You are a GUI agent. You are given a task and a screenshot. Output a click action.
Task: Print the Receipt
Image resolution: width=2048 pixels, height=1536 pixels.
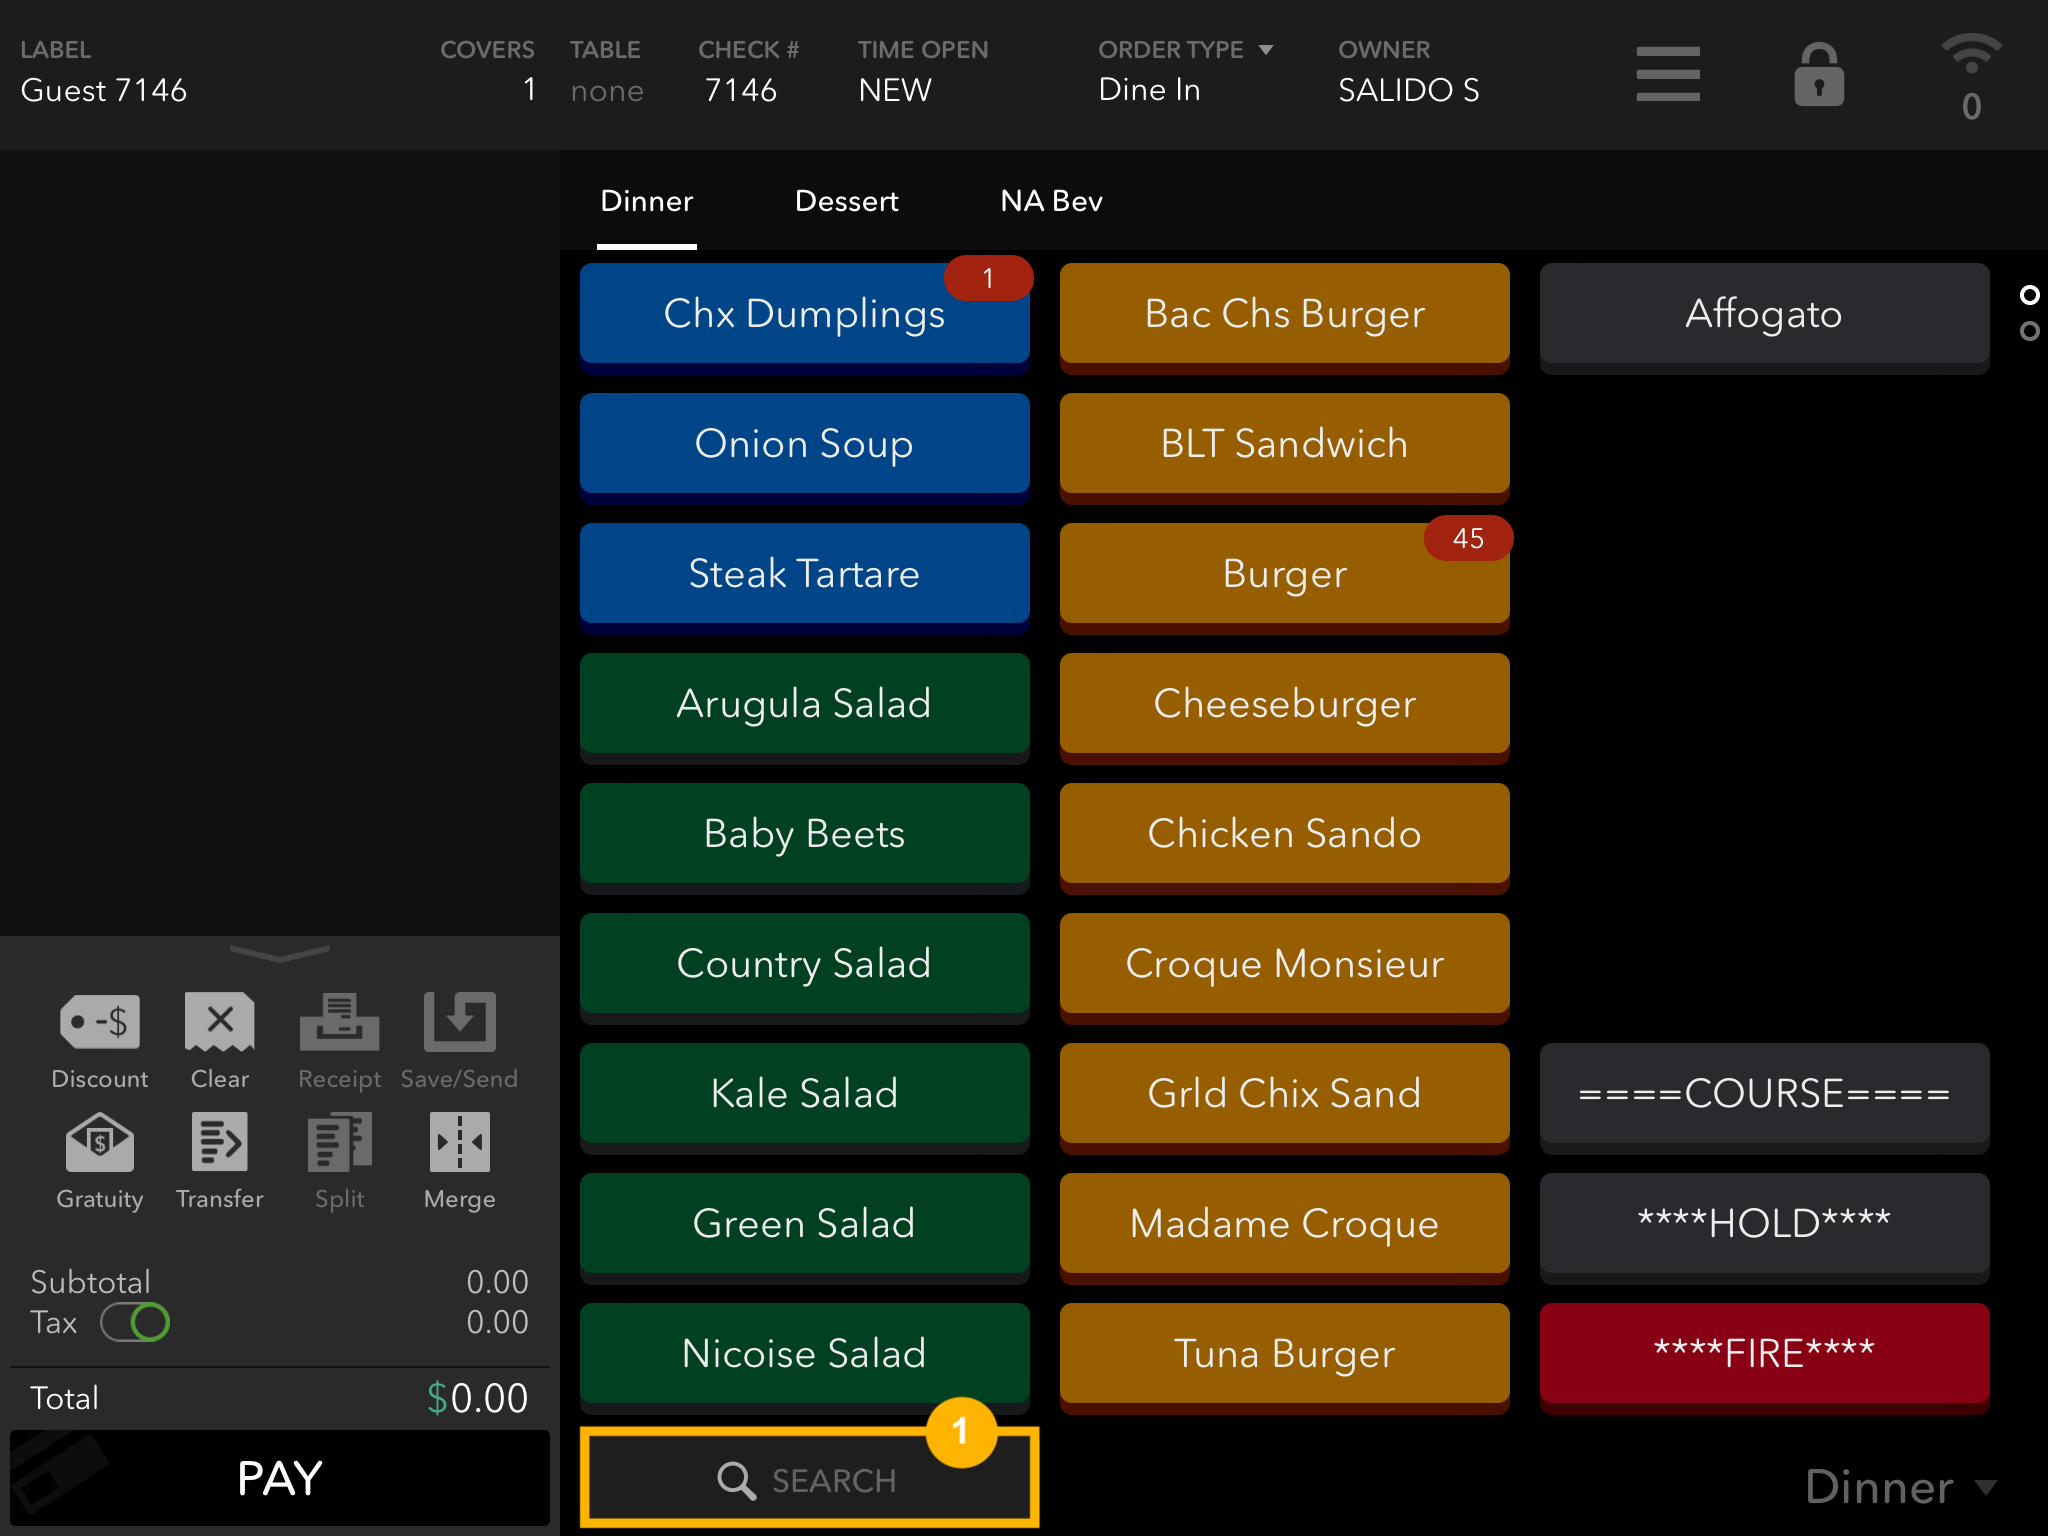coord(340,1042)
